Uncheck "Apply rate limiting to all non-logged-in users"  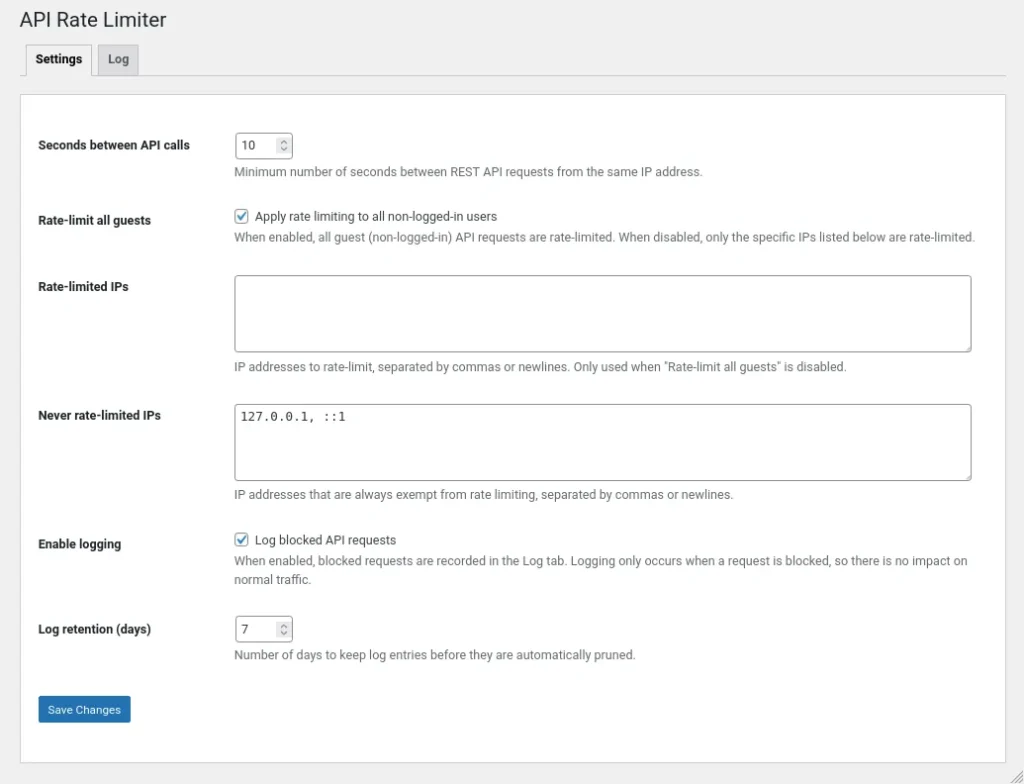click(x=241, y=216)
